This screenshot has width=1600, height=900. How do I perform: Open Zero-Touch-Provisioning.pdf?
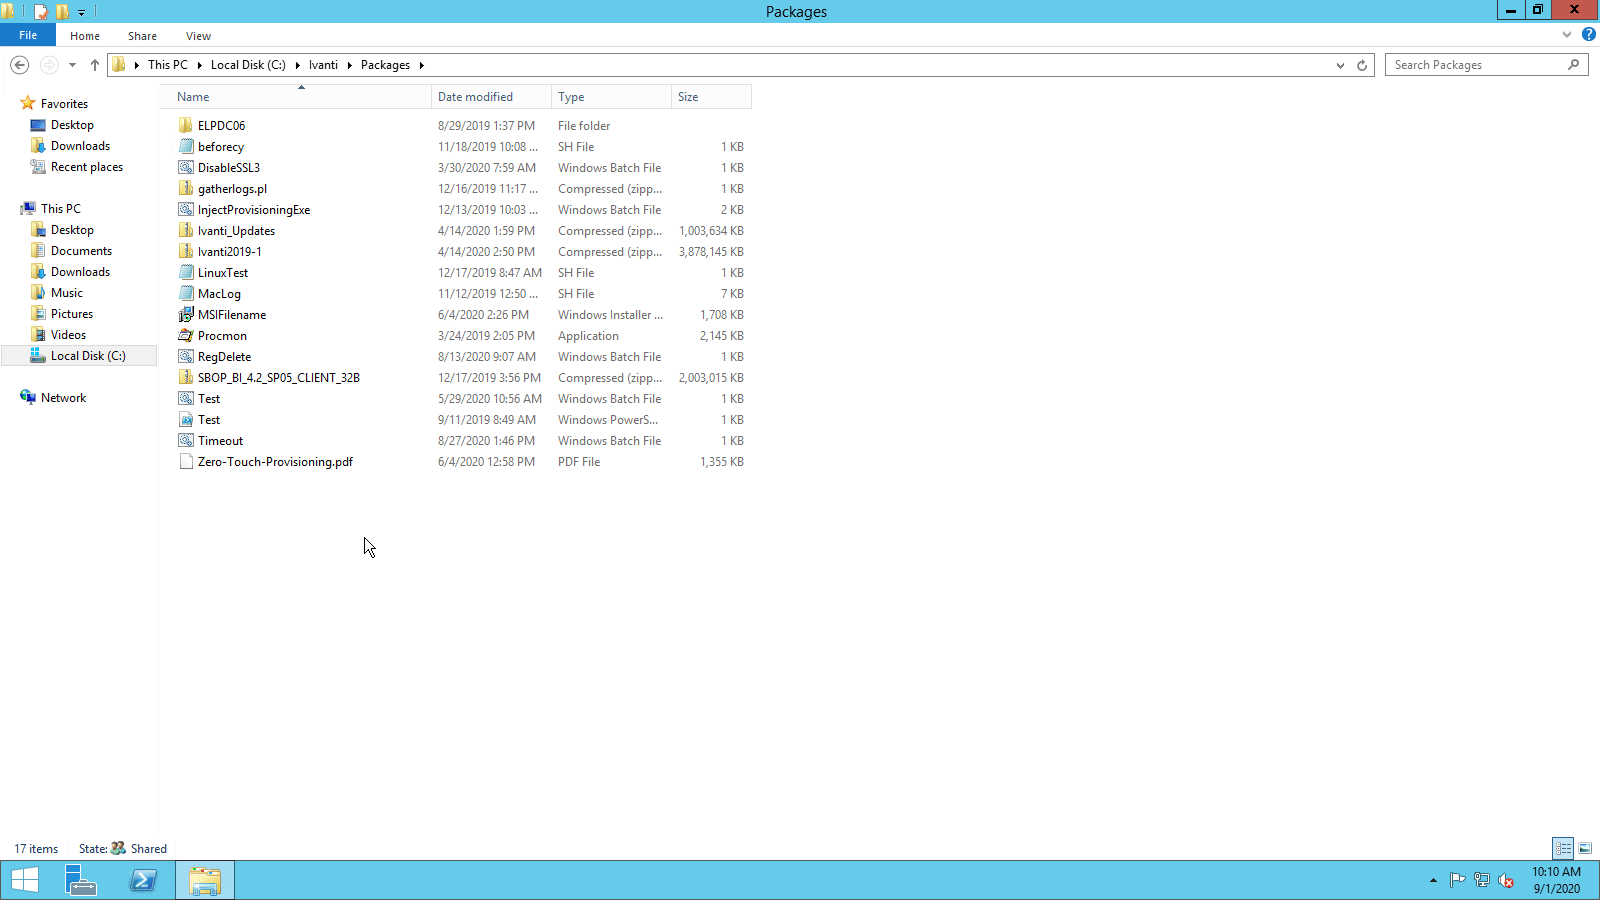coord(274,461)
